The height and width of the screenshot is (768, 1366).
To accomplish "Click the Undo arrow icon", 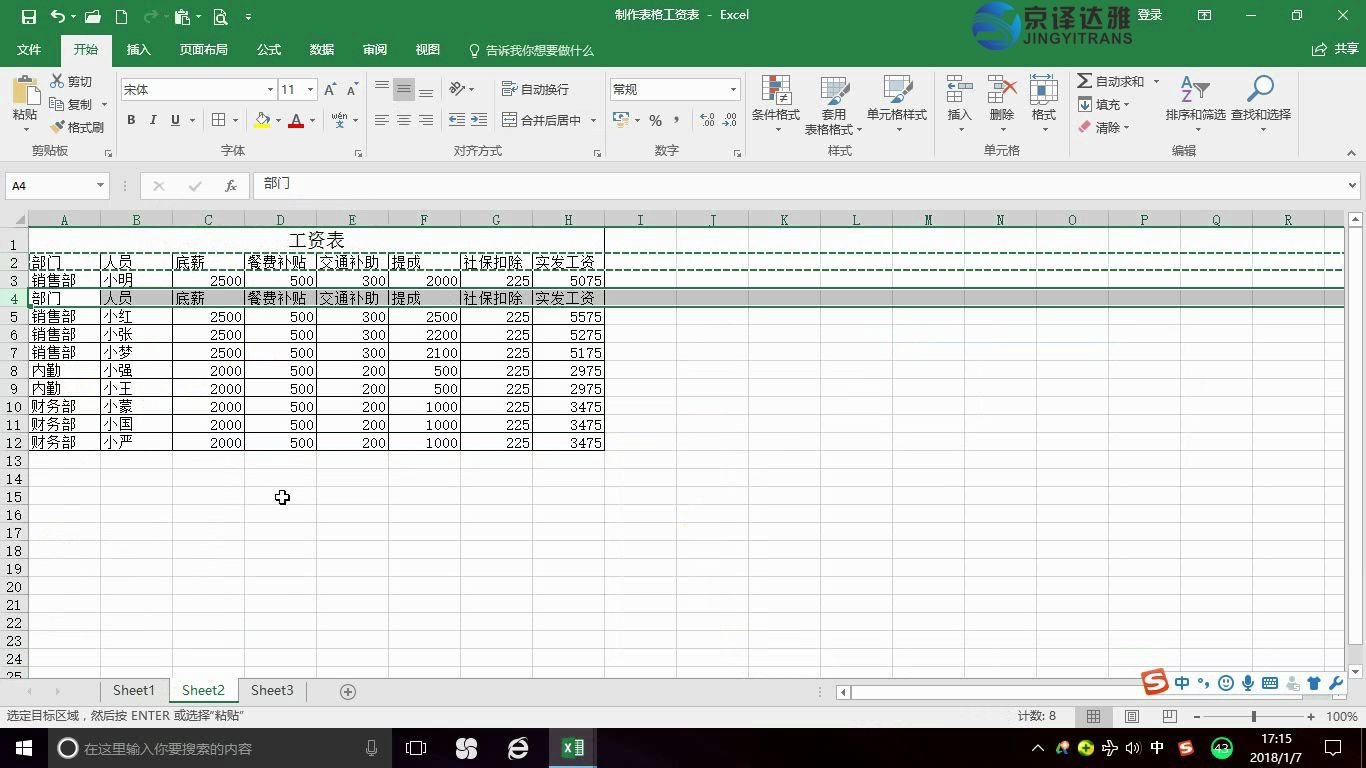I will tap(57, 16).
